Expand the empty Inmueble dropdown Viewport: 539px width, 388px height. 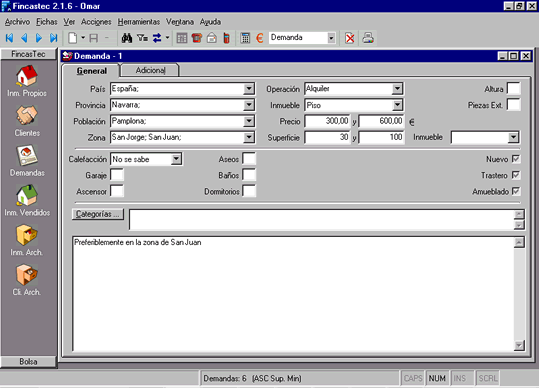(513, 137)
